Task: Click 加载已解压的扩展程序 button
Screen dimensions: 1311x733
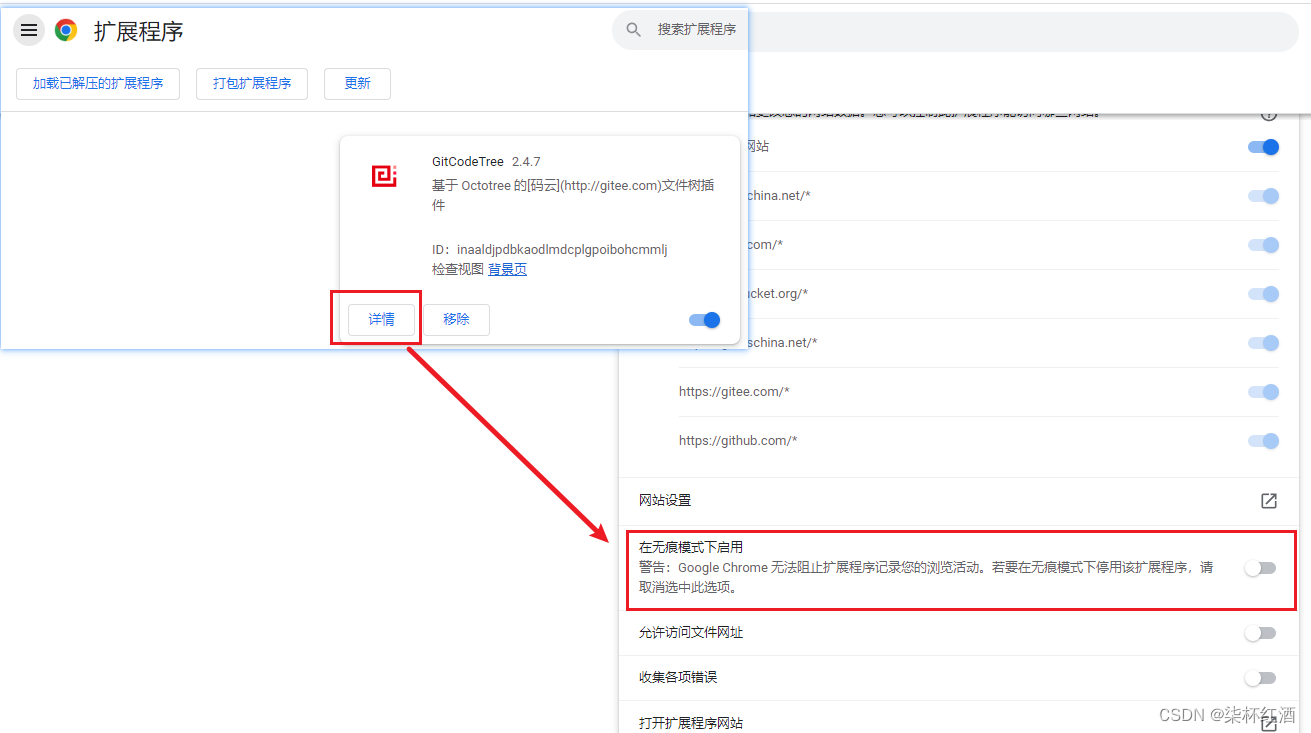Action: click(98, 84)
